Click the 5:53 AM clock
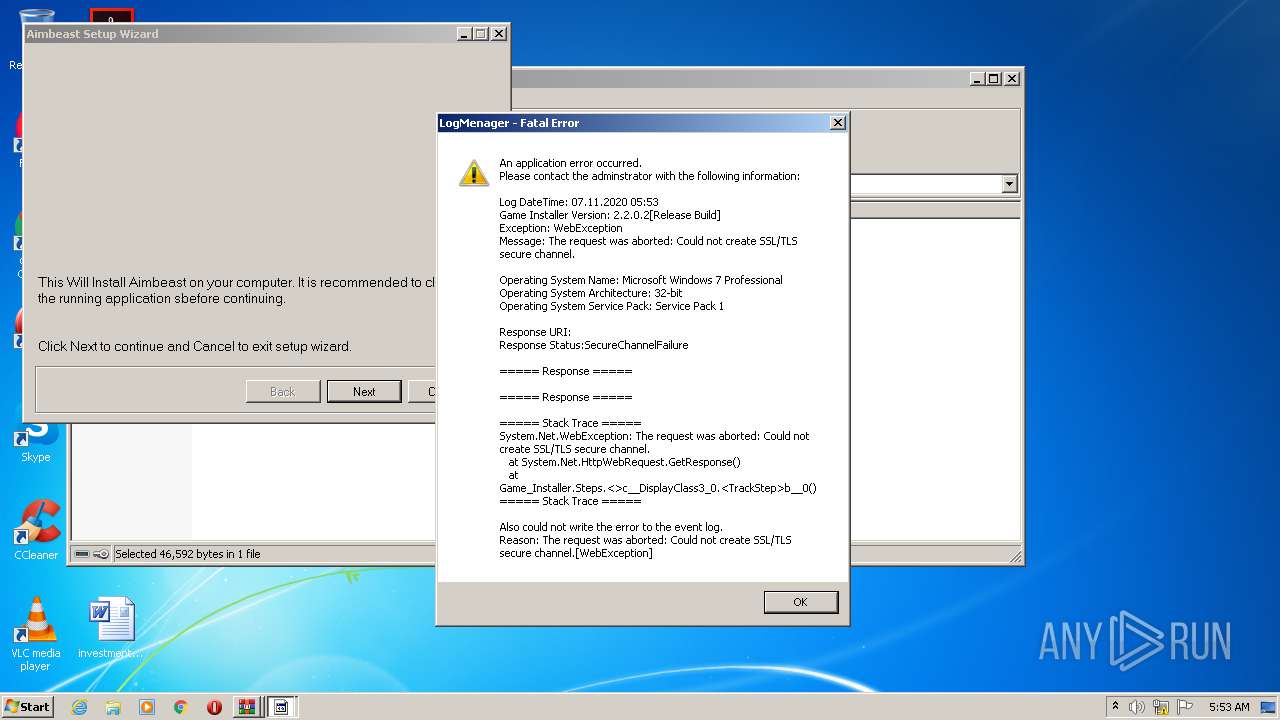This screenshot has width=1280, height=720. tap(1229, 707)
